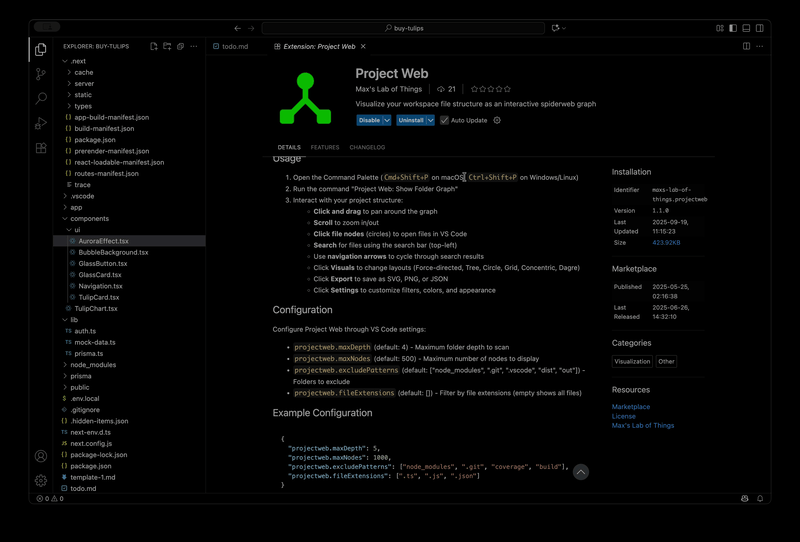Expand the types folder
800x542 pixels.
69,106
